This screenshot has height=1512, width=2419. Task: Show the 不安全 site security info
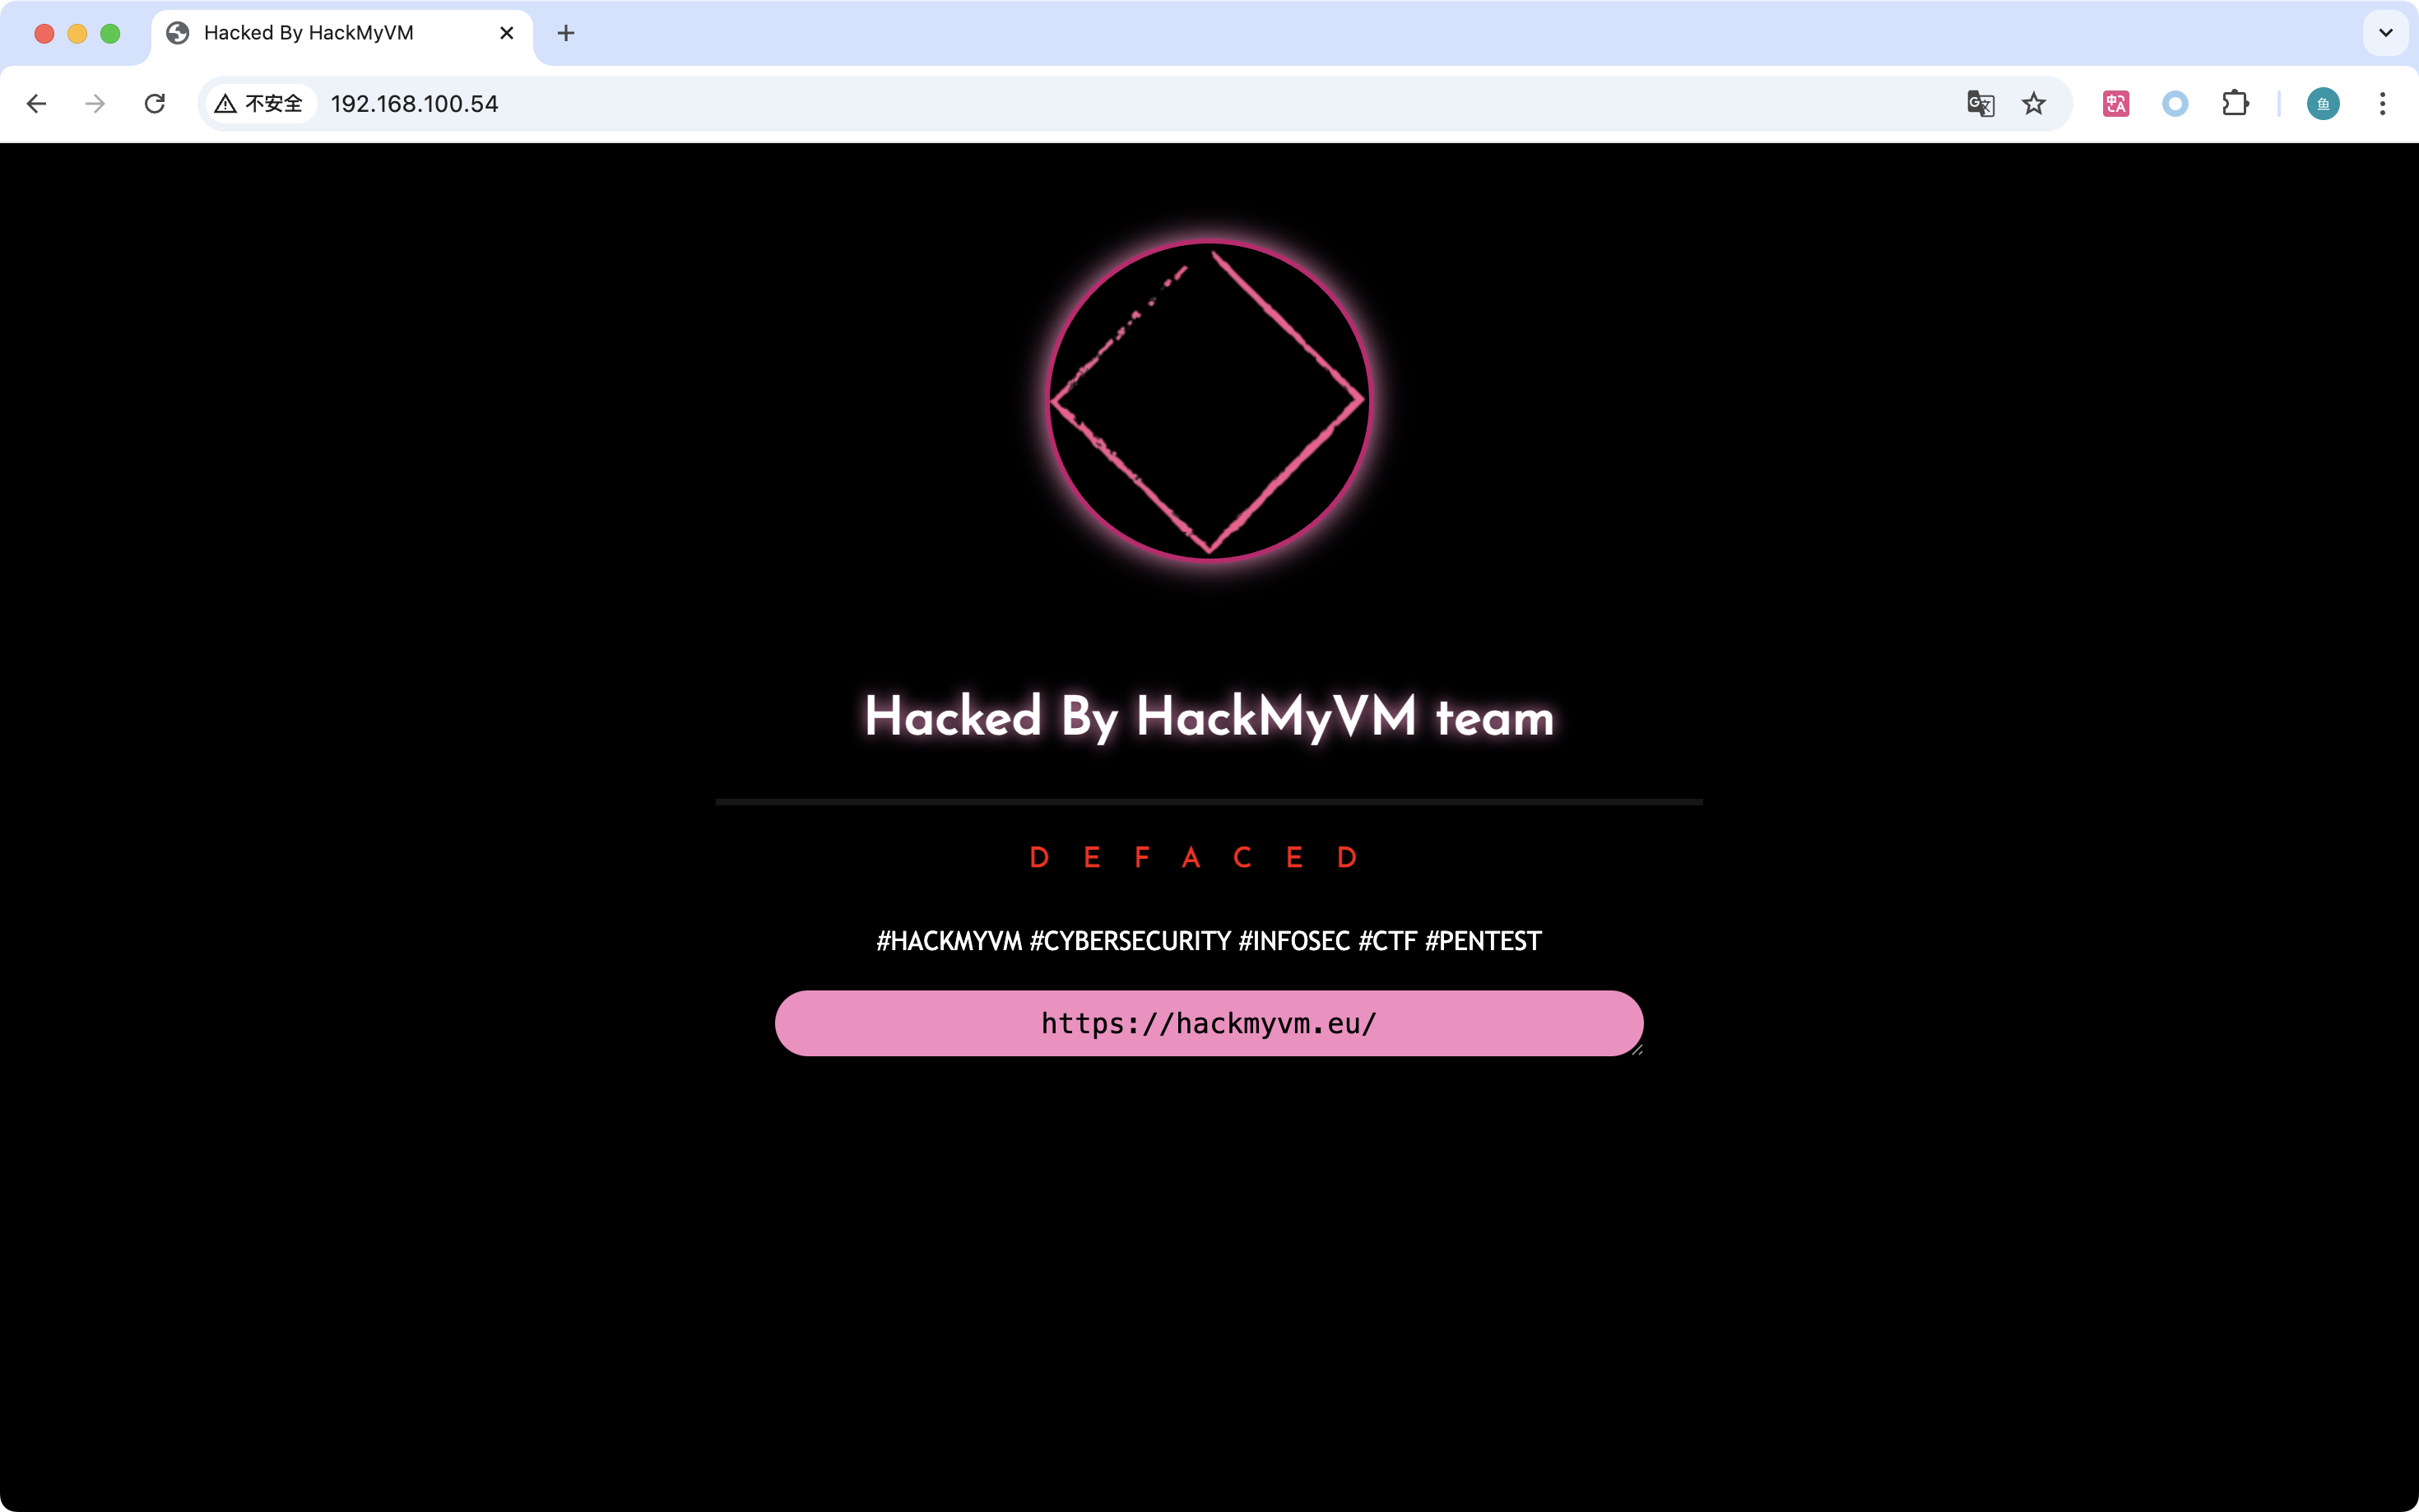(x=259, y=104)
